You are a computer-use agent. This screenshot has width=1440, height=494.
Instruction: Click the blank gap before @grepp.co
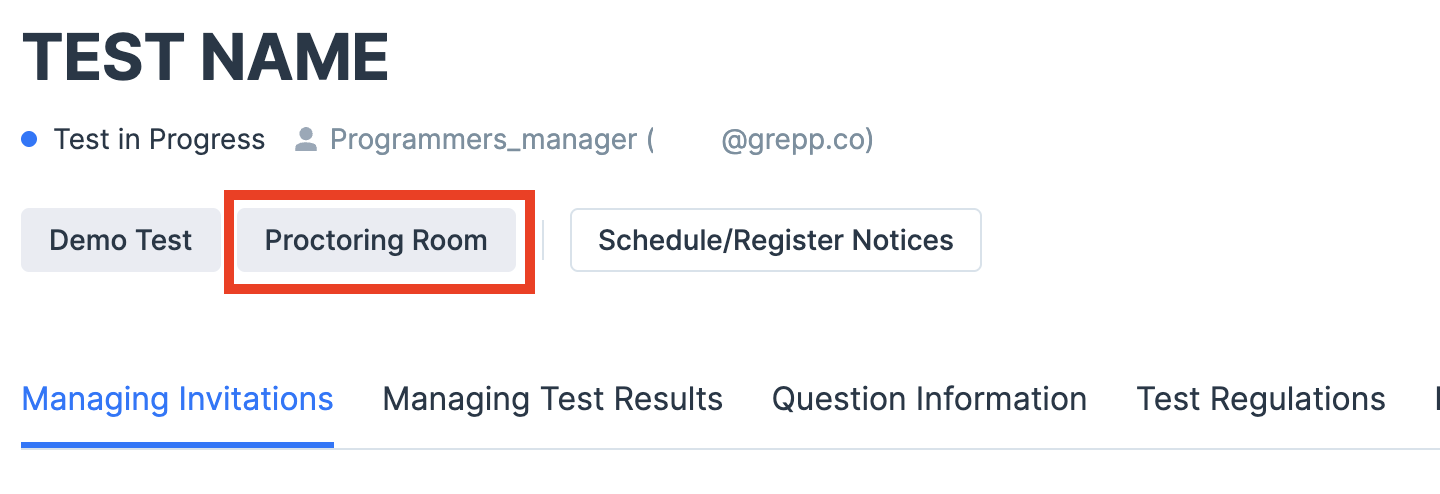click(688, 140)
